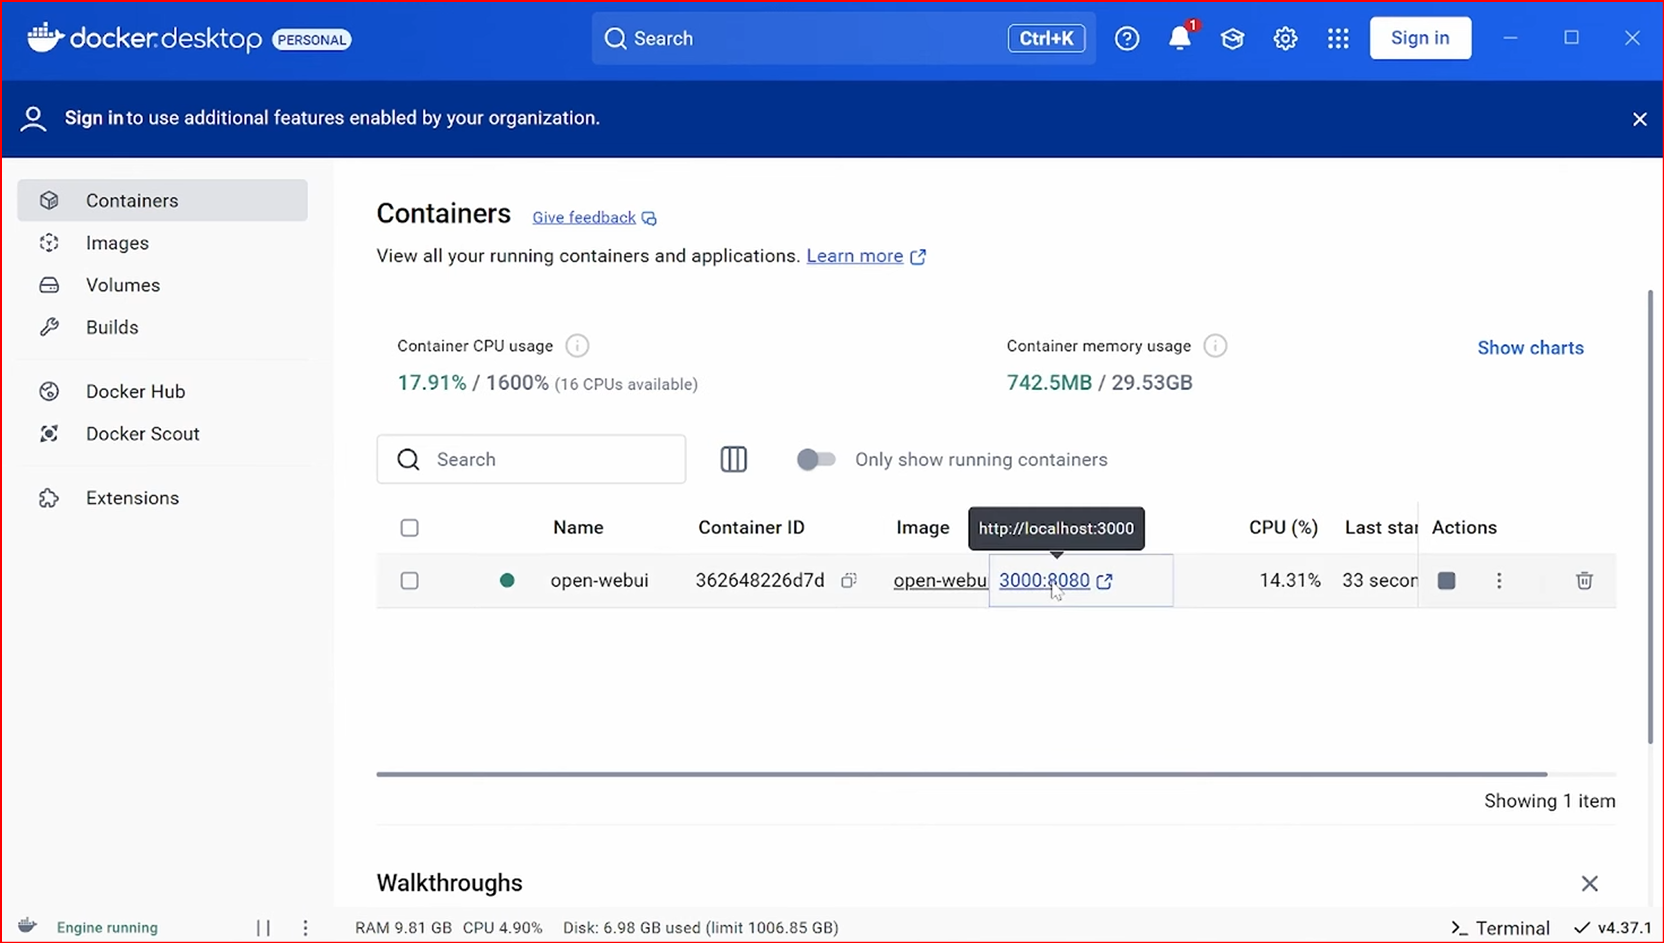
Task: Click Sign in text in banner
Action: (x=94, y=118)
